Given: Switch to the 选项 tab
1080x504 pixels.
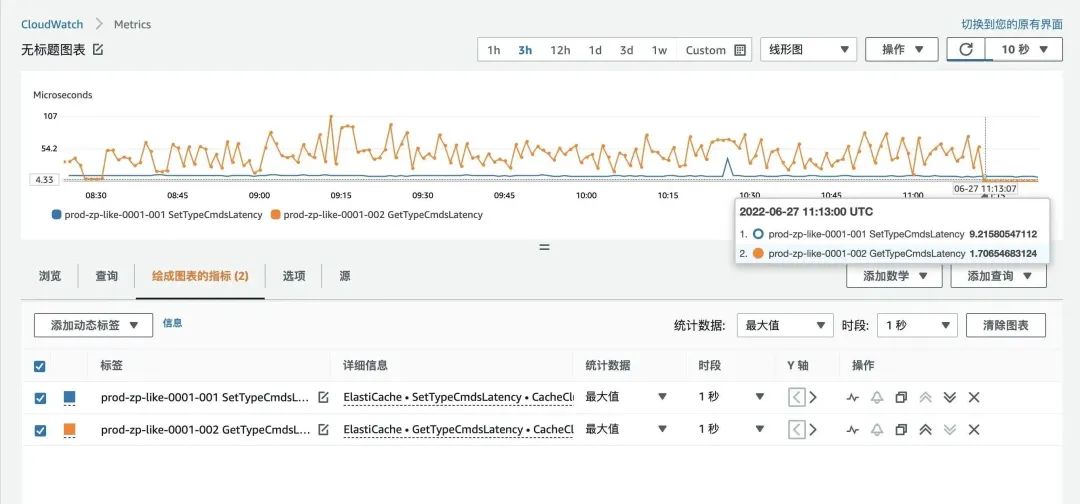Looking at the screenshot, I should coord(293,276).
